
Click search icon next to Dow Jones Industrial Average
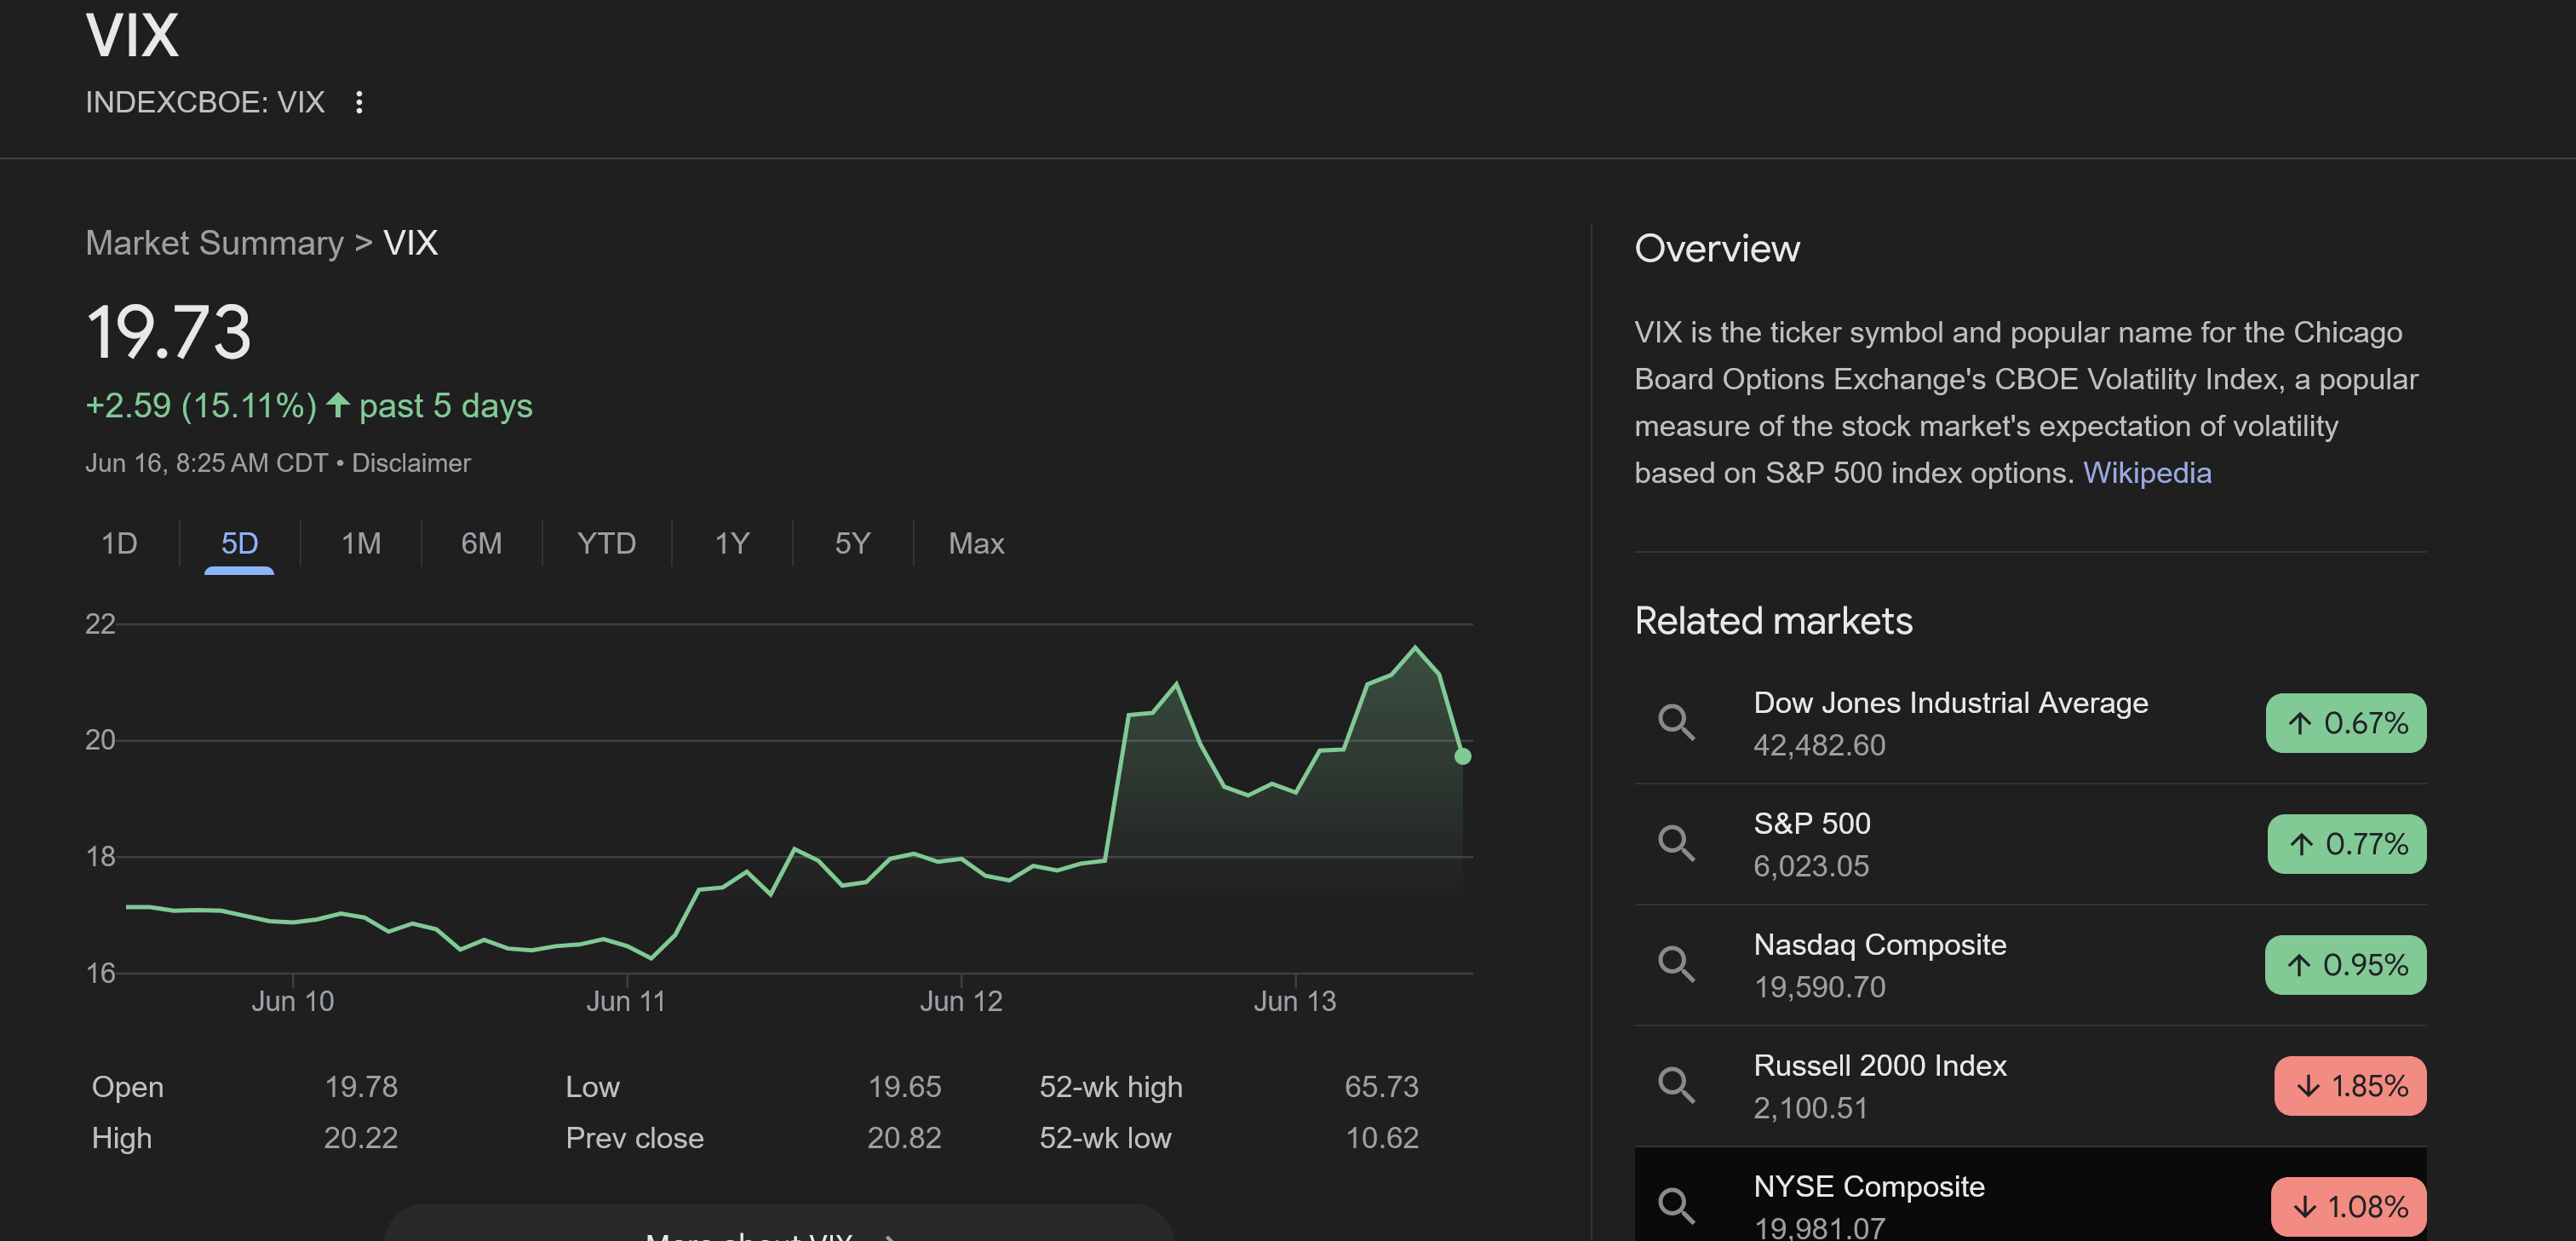pos(1676,722)
